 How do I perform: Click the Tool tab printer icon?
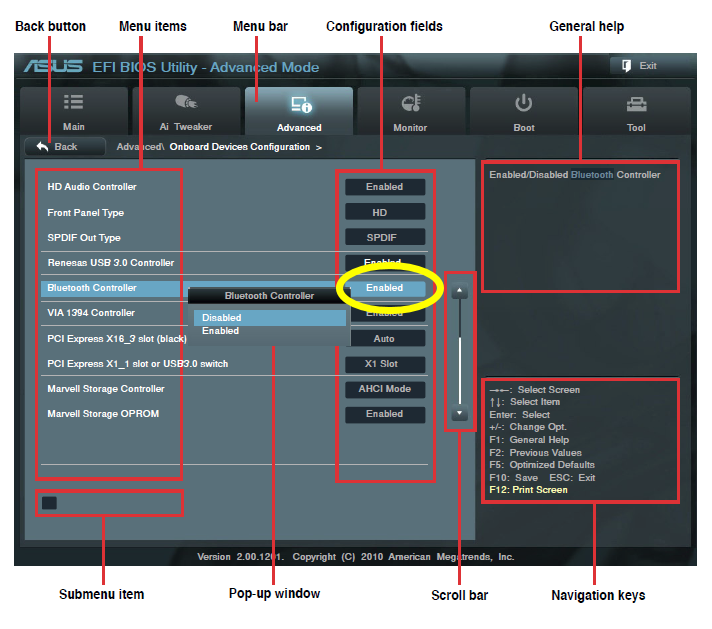(636, 104)
